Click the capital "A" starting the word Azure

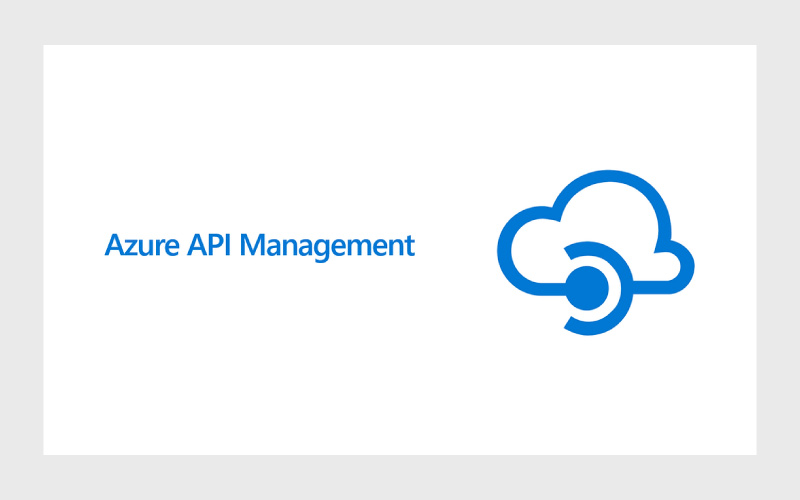(114, 245)
